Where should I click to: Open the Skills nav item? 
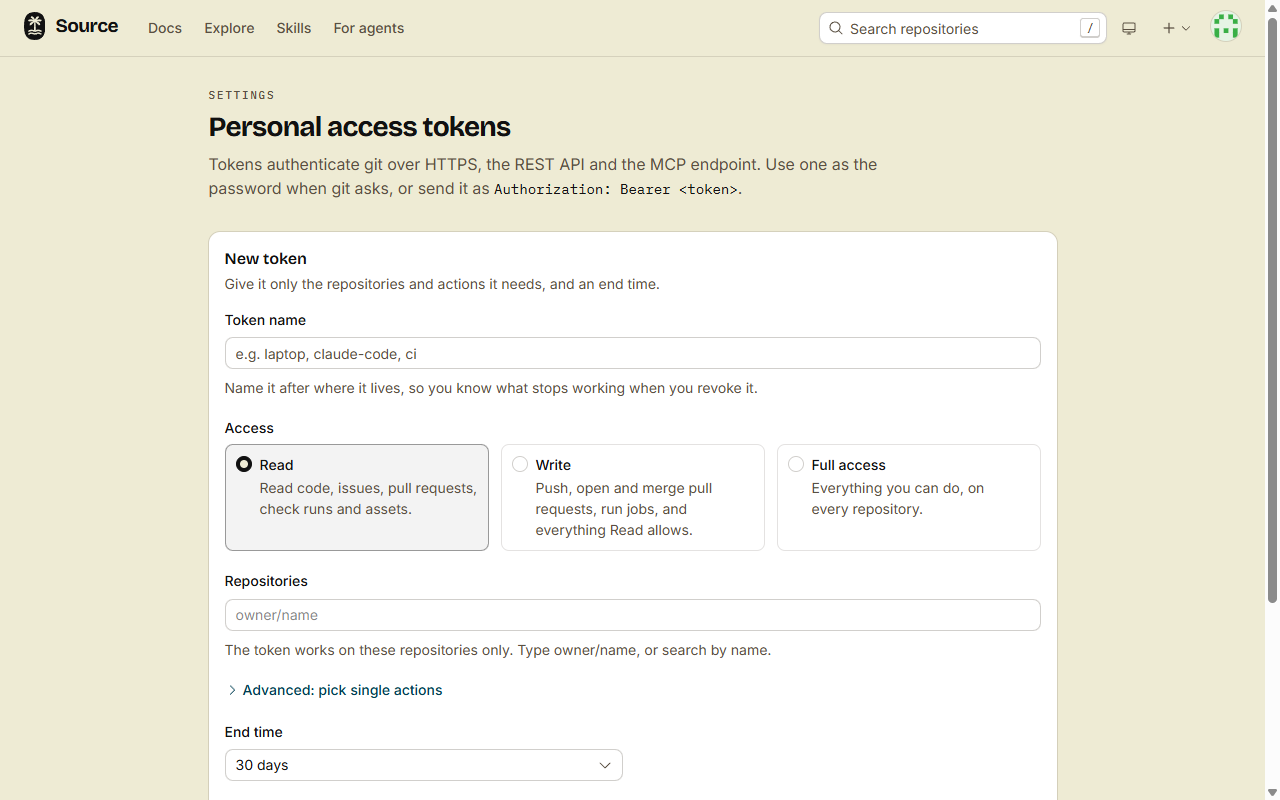(x=294, y=28)
